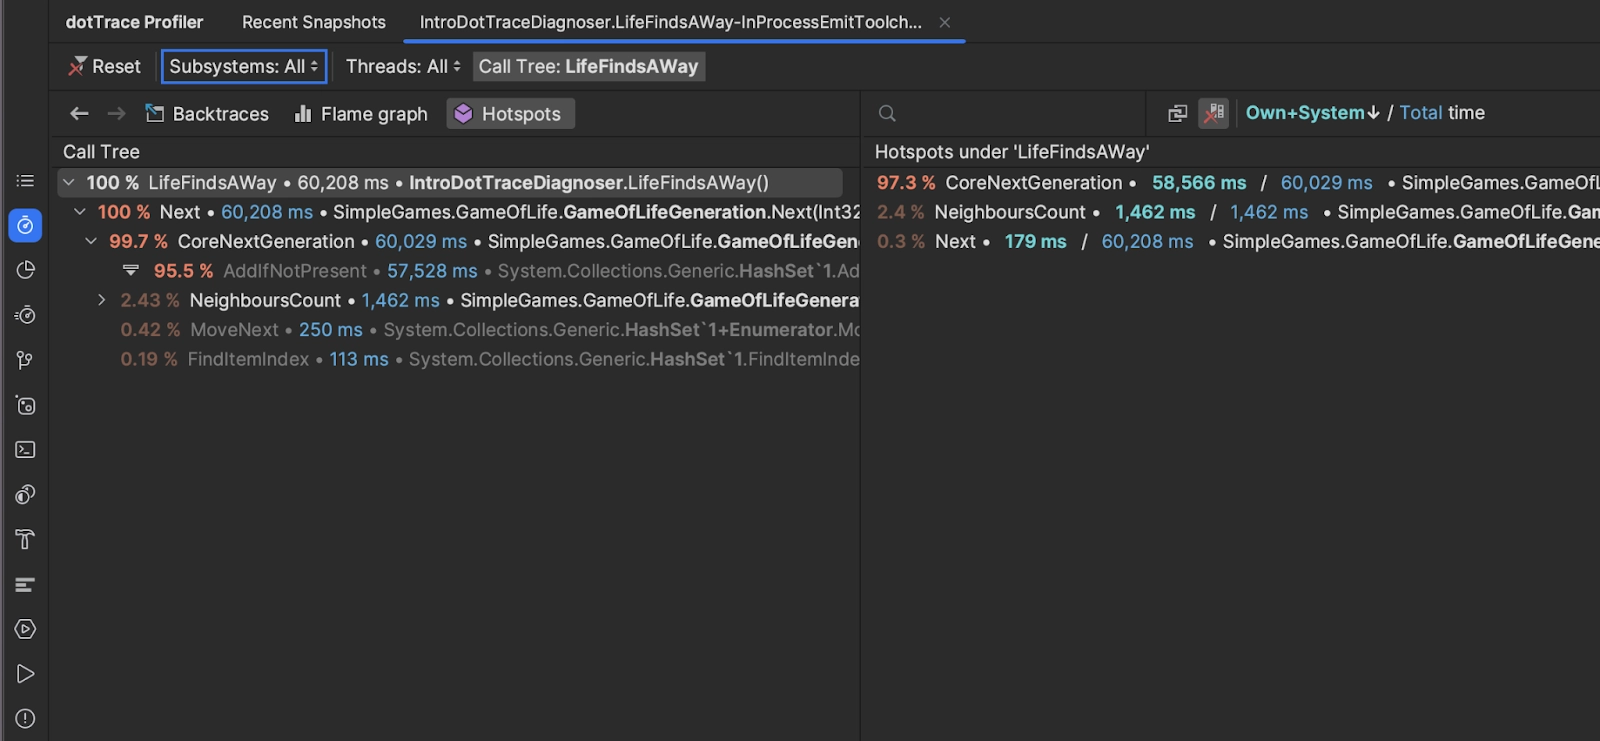This screenshot has height=741, width=1600.
Task: Click the open in new window icon
Action: (x=1178, y=114)
